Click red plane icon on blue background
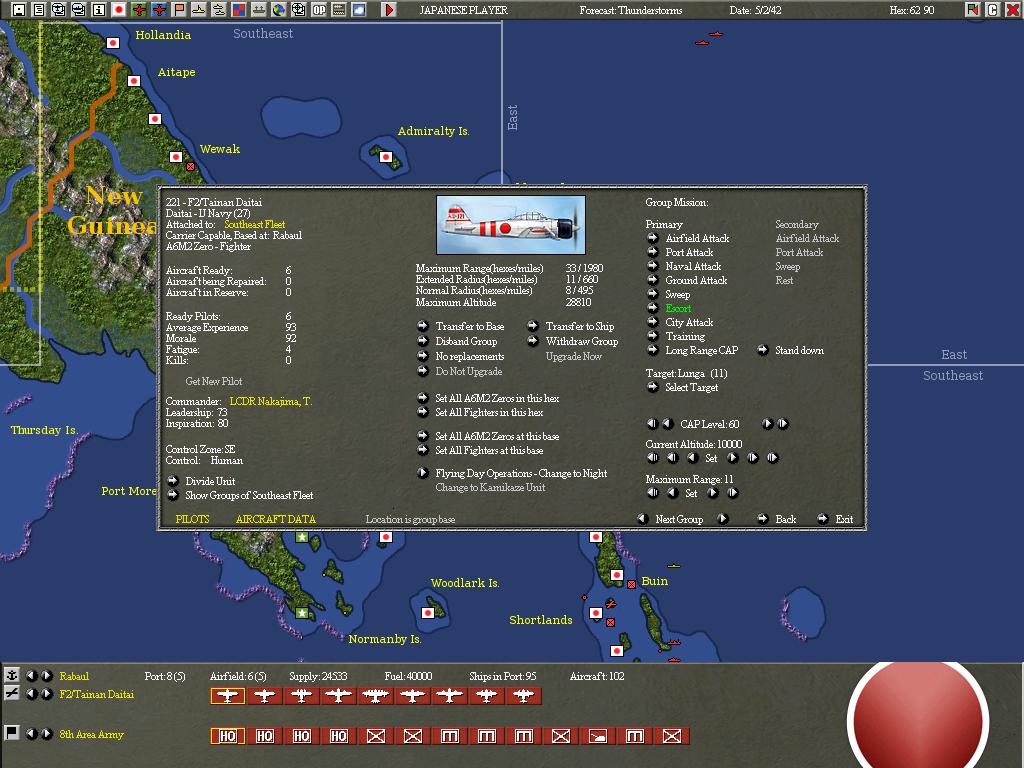Screen dimensions: 1024x768 [x=159, y=10]
